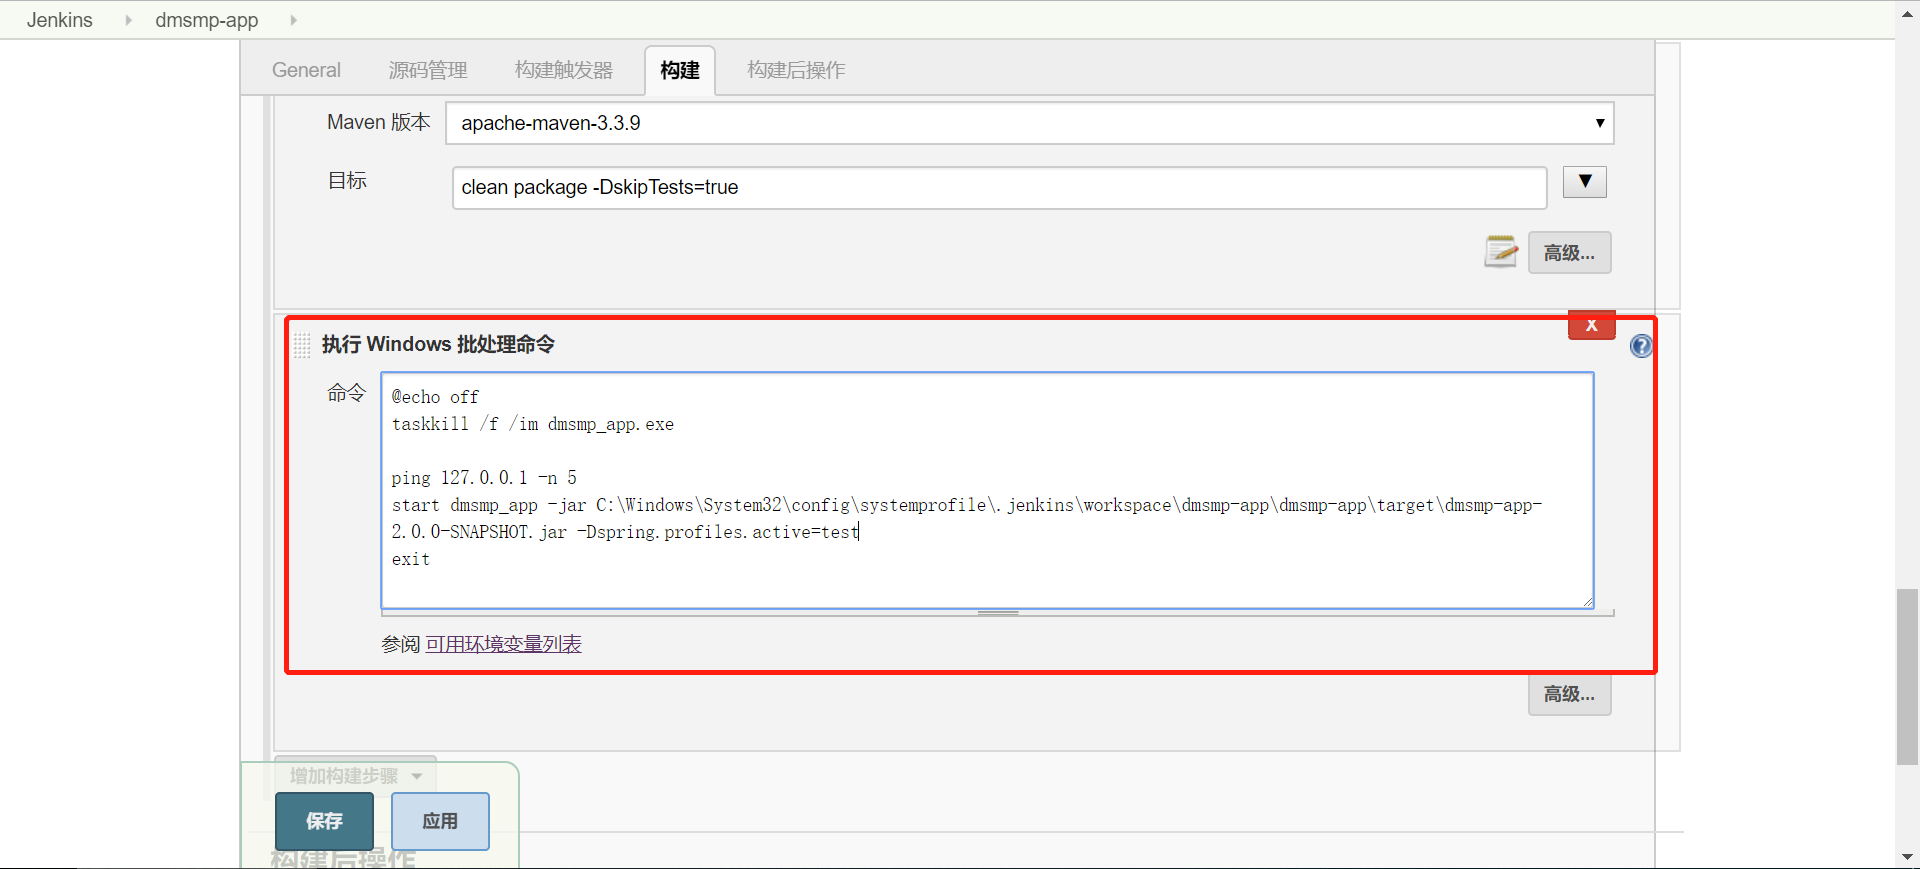
Task: Switch to the 构建触发器 tab
Action: [564, 70]
